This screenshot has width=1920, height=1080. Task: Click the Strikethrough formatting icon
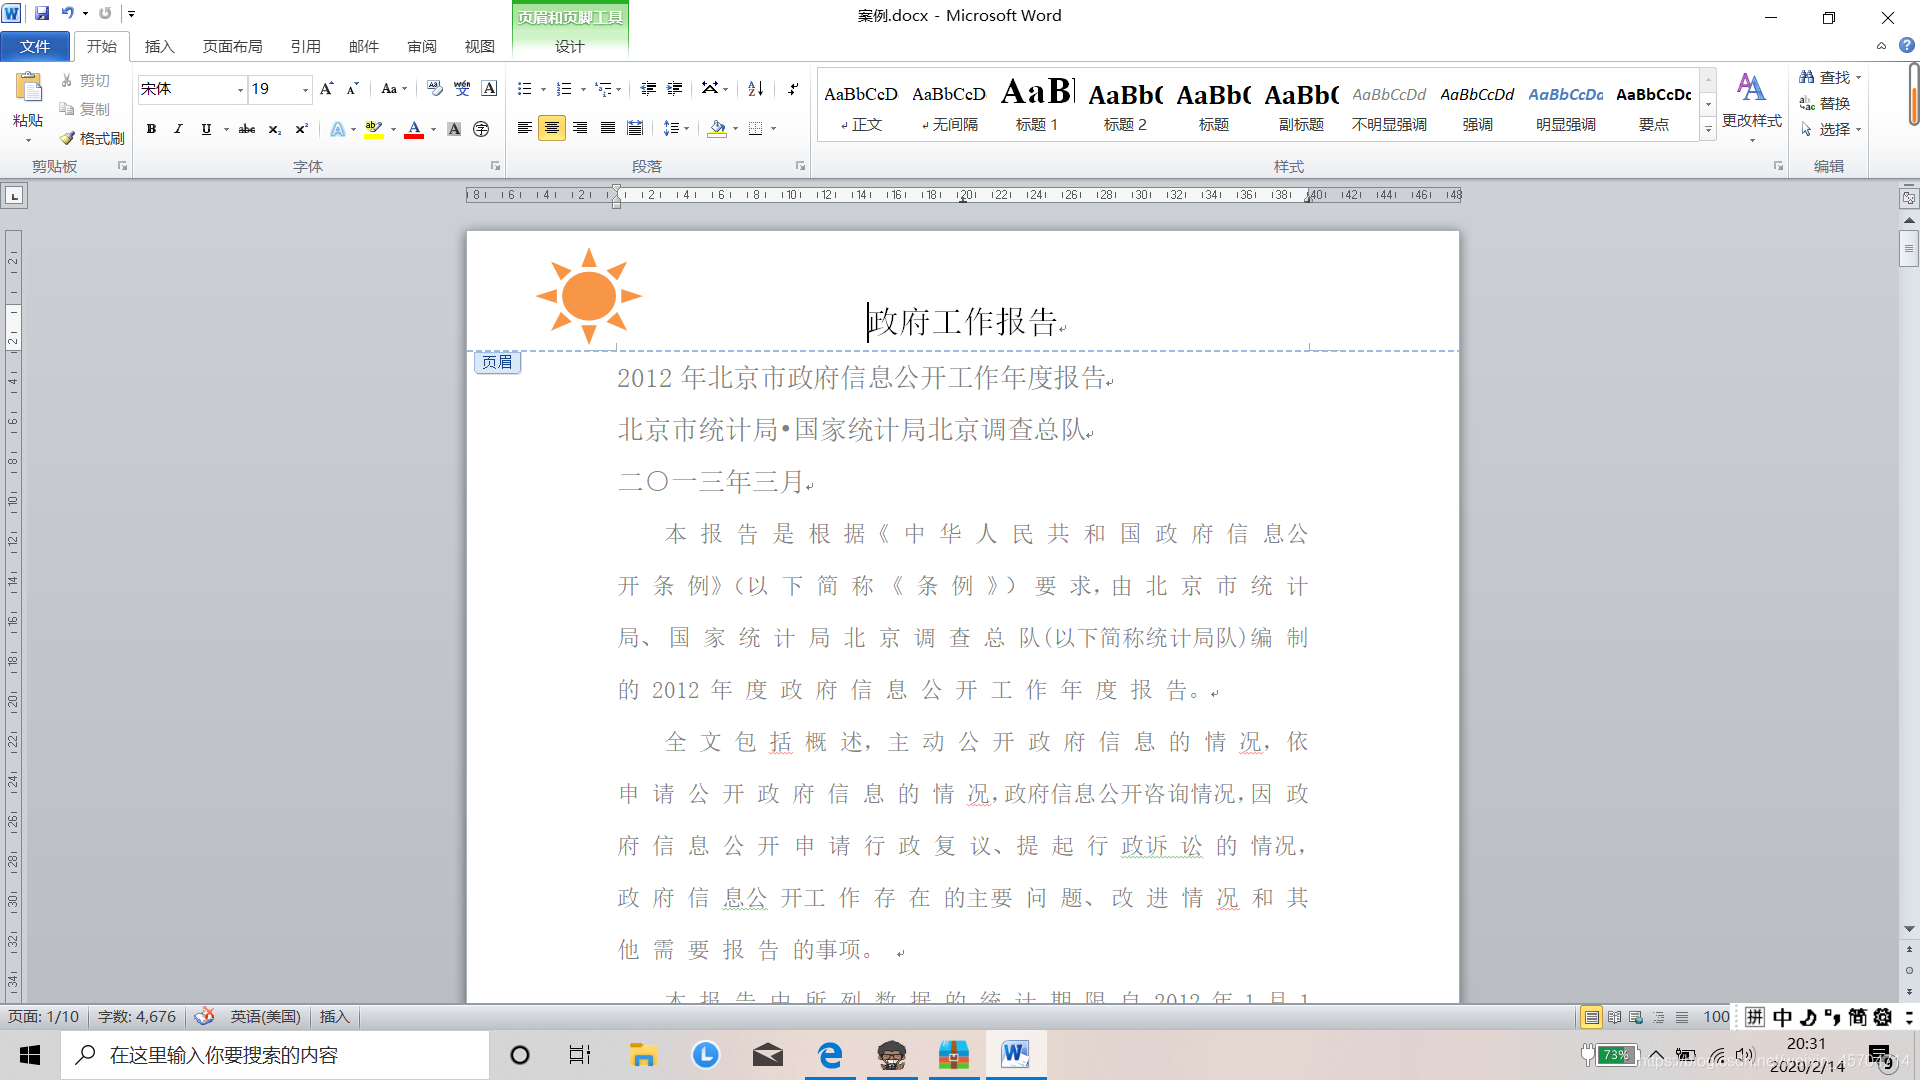[x=246, y=129]
